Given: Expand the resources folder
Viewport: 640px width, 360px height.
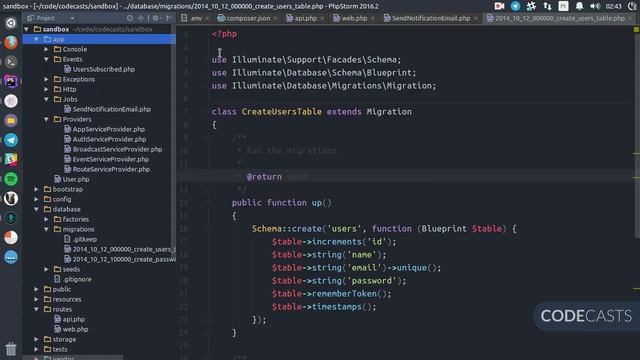Looking at the screenshot, I should (x=37, y=299).
